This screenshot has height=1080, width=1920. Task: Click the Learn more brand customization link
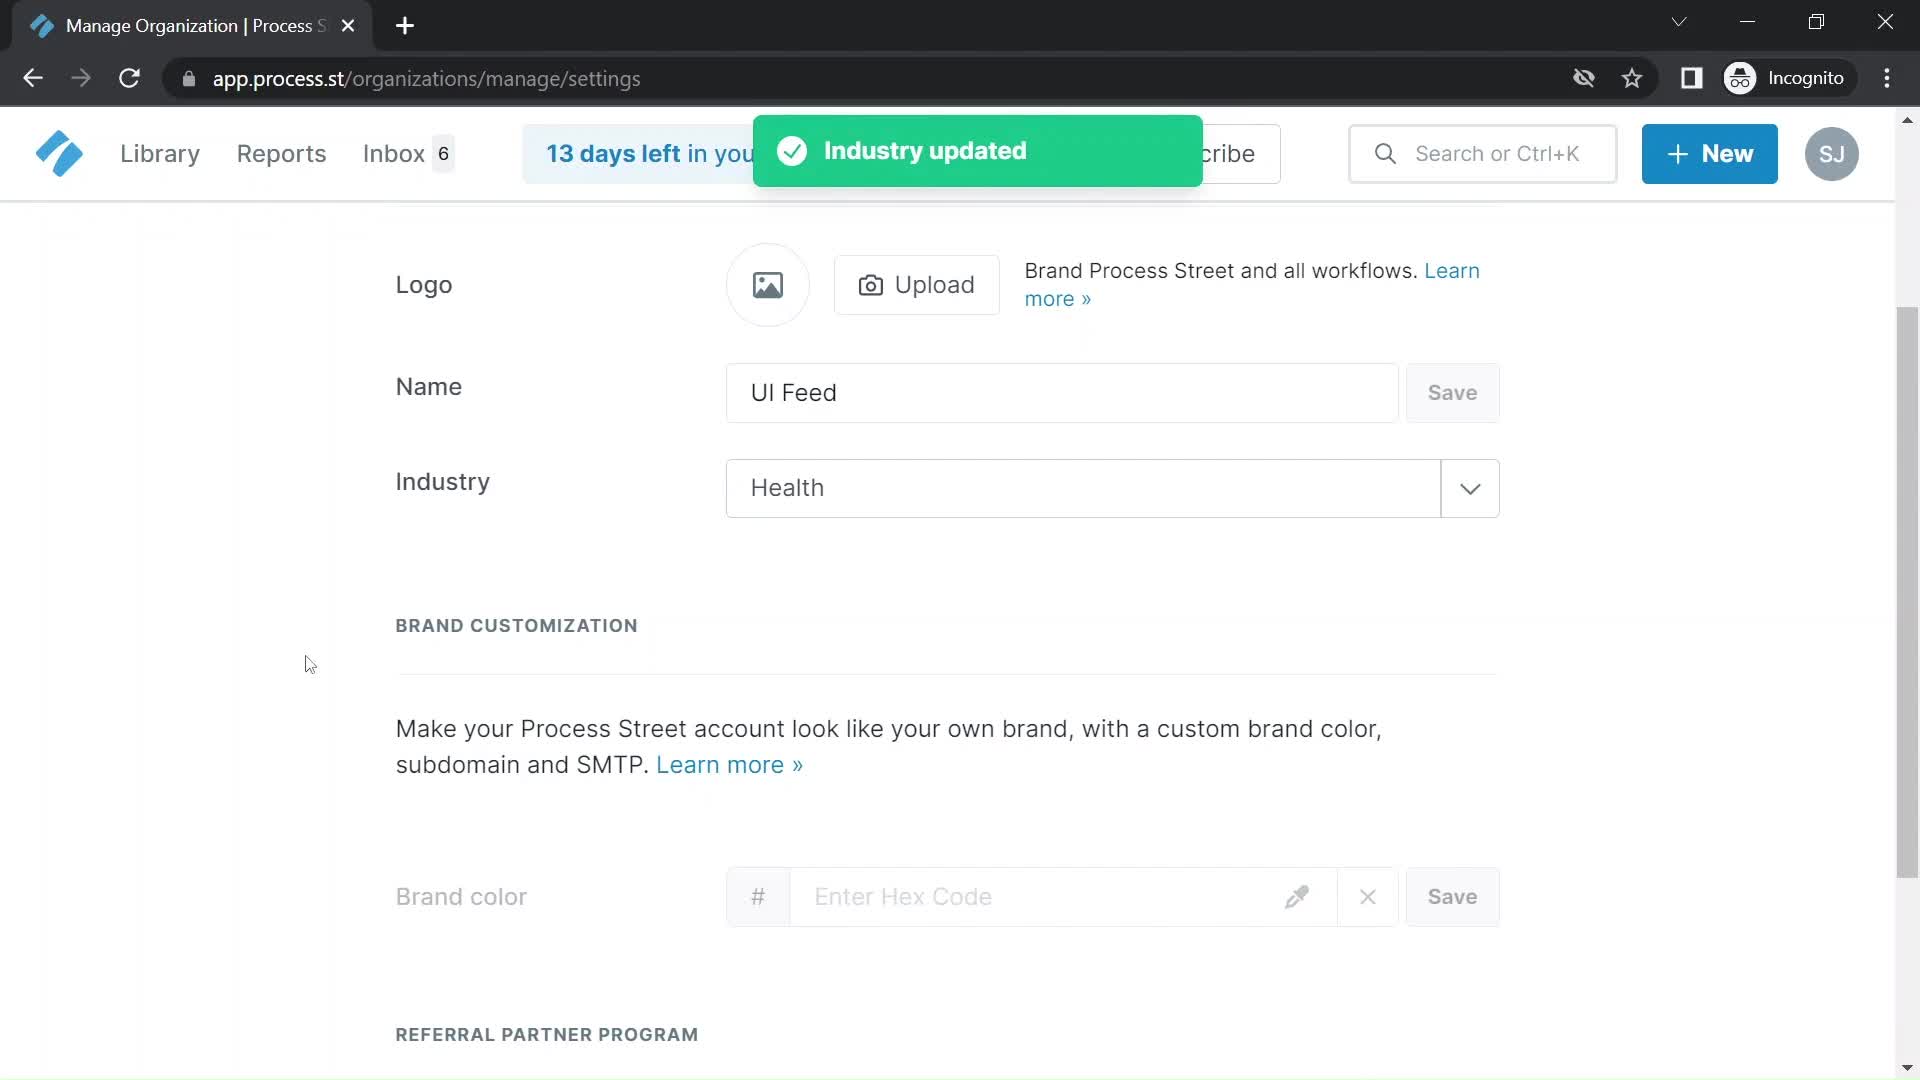(x=729, y=764)
